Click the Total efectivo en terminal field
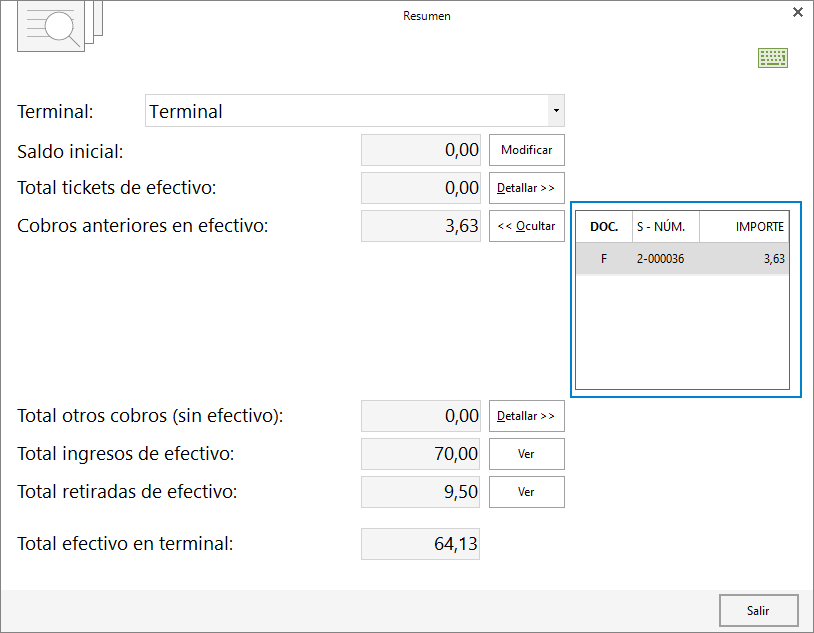This screenshot has width=814, height=633. [x=420, y=544]
